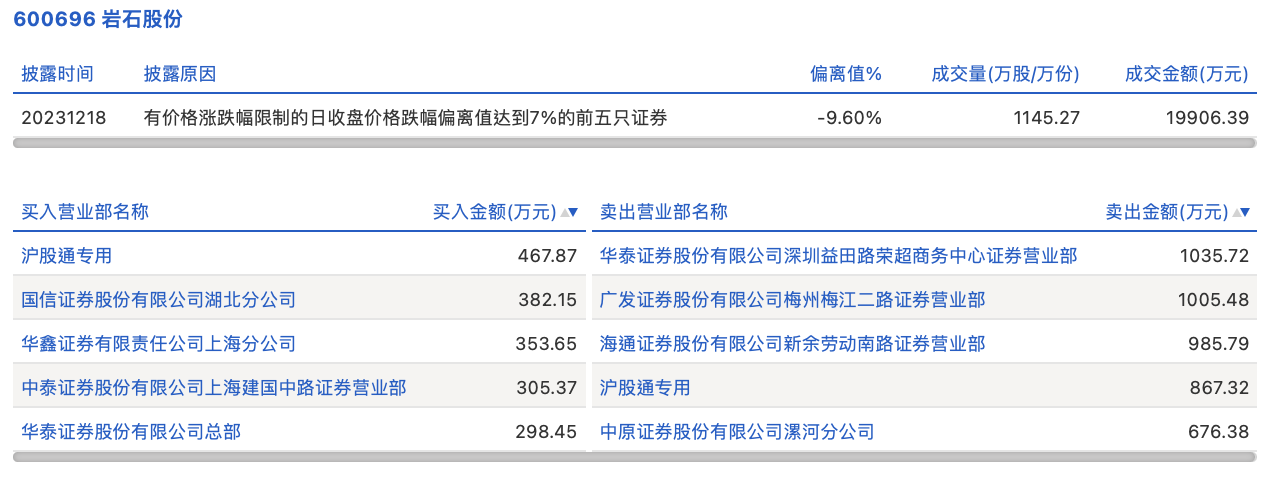The height and width of the screenshot is (478, 1272).
Task: Open 华鑫证券有限责任公司上海分公司 link
Action: click(158, 344)
